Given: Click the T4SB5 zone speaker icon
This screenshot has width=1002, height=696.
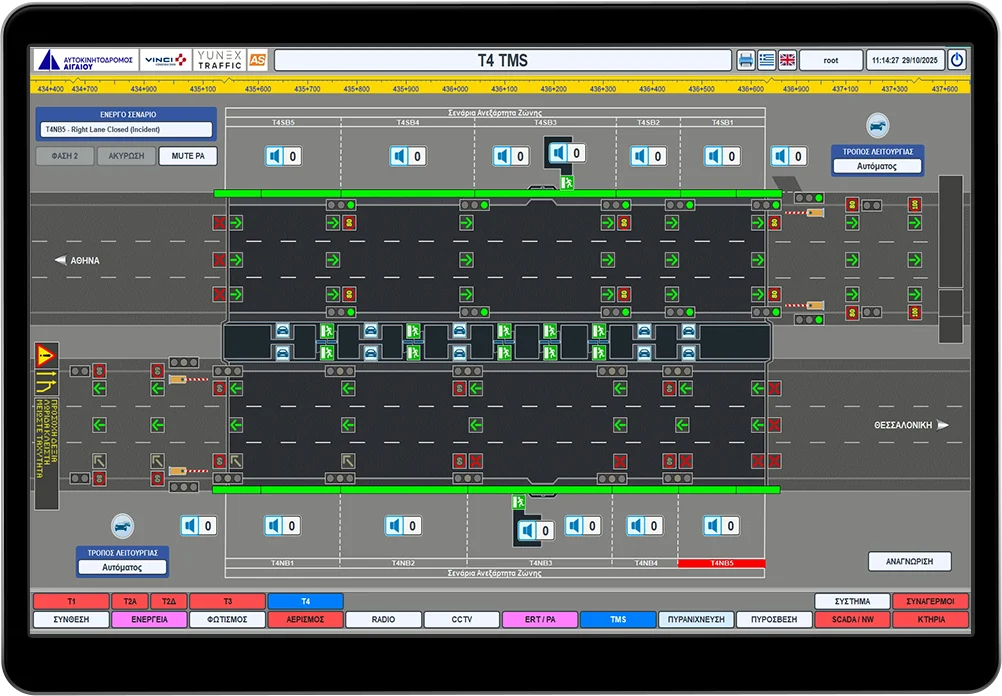Looking at the screenshot, I should click(x=274, y=156).
